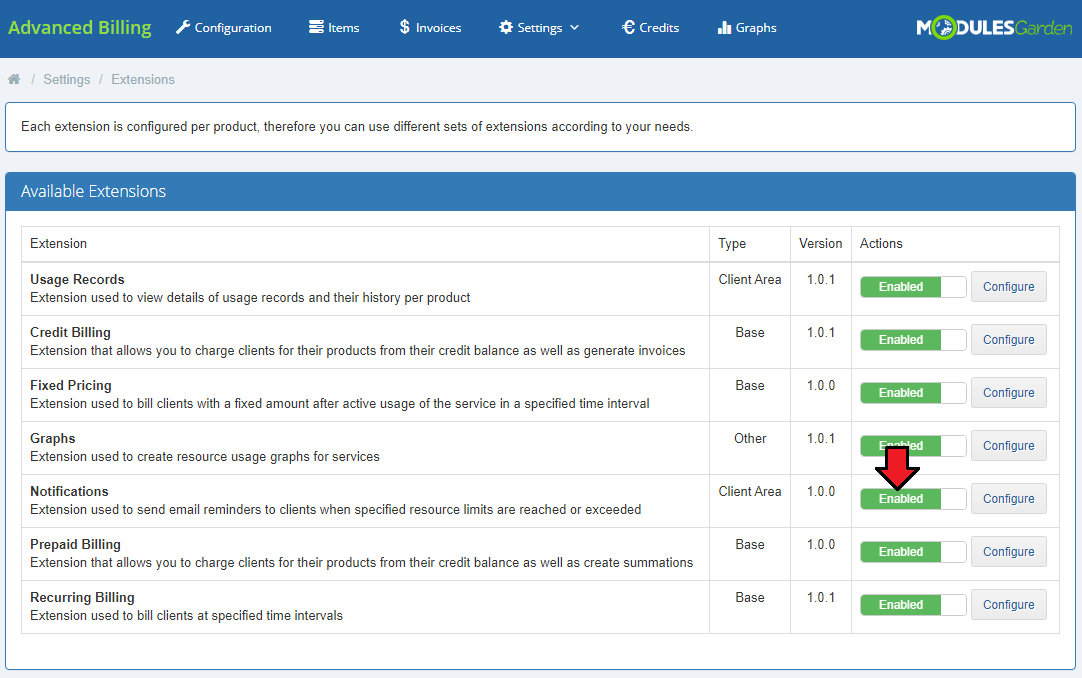Click the euro Credits icon
The image size is (1082, 678).
[x=628, y=28]
